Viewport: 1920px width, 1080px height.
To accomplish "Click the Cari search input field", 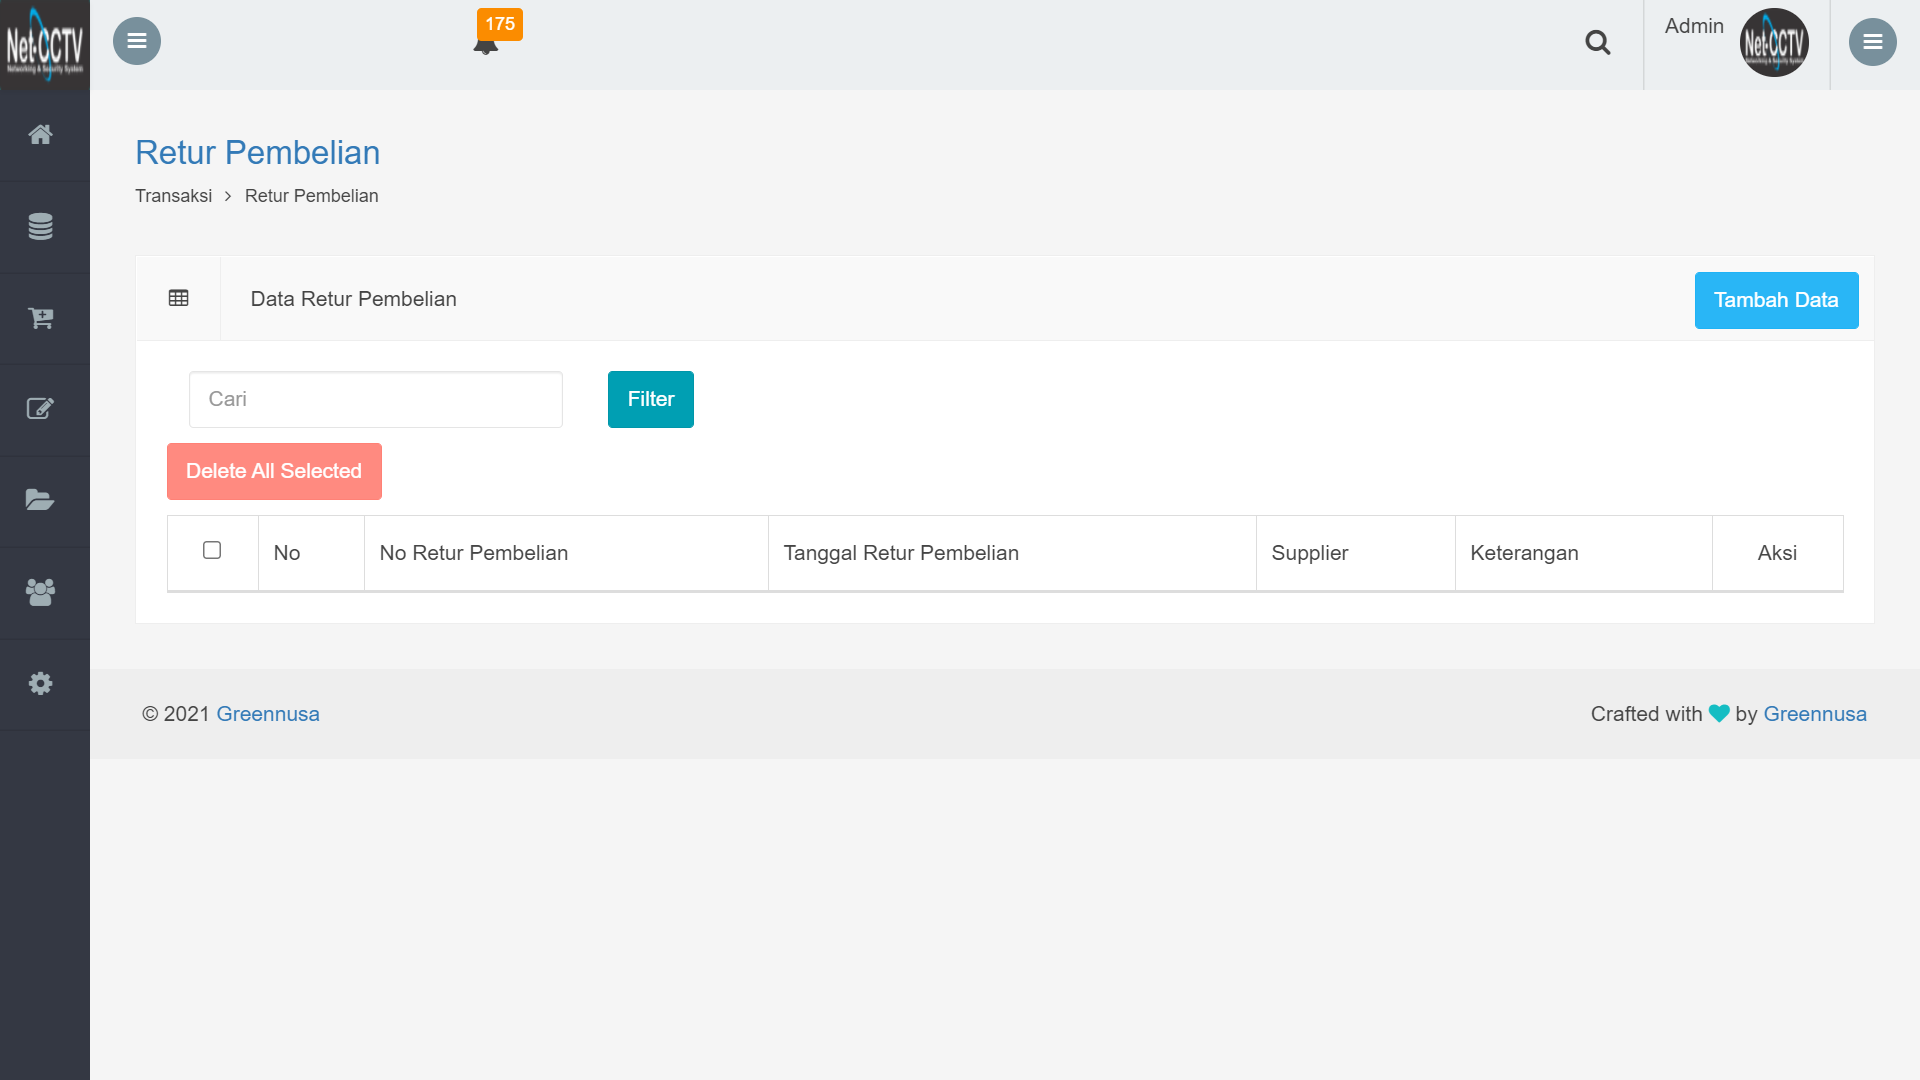I will pos(376,399).
